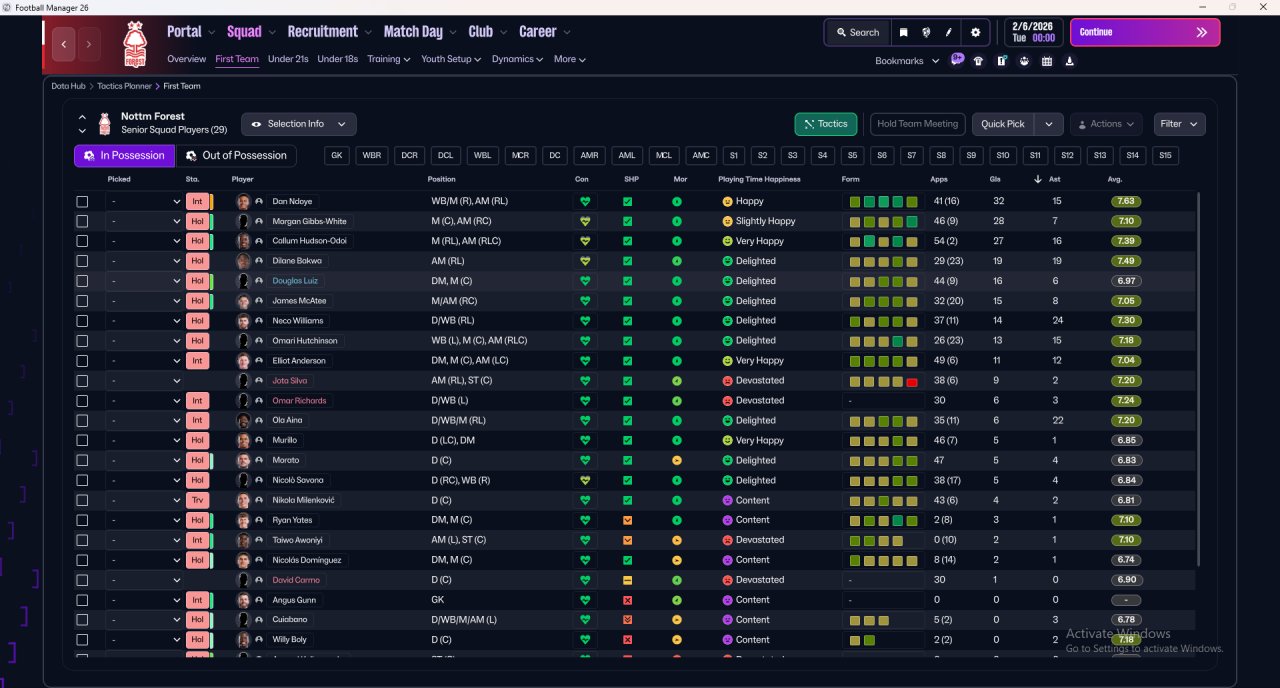Click the download tray bookmark icon
This screenshot has width=1280, height=688.
click(1070, 61)
